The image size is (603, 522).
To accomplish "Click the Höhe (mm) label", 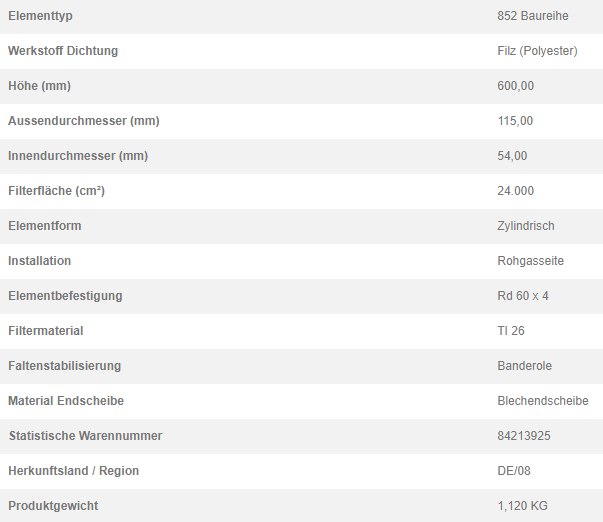I will pos(40,86).
